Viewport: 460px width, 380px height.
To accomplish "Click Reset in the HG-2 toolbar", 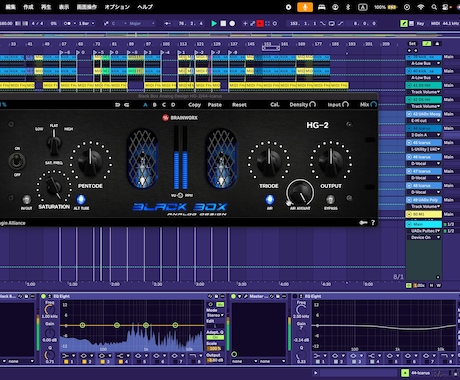I will 239,105.
